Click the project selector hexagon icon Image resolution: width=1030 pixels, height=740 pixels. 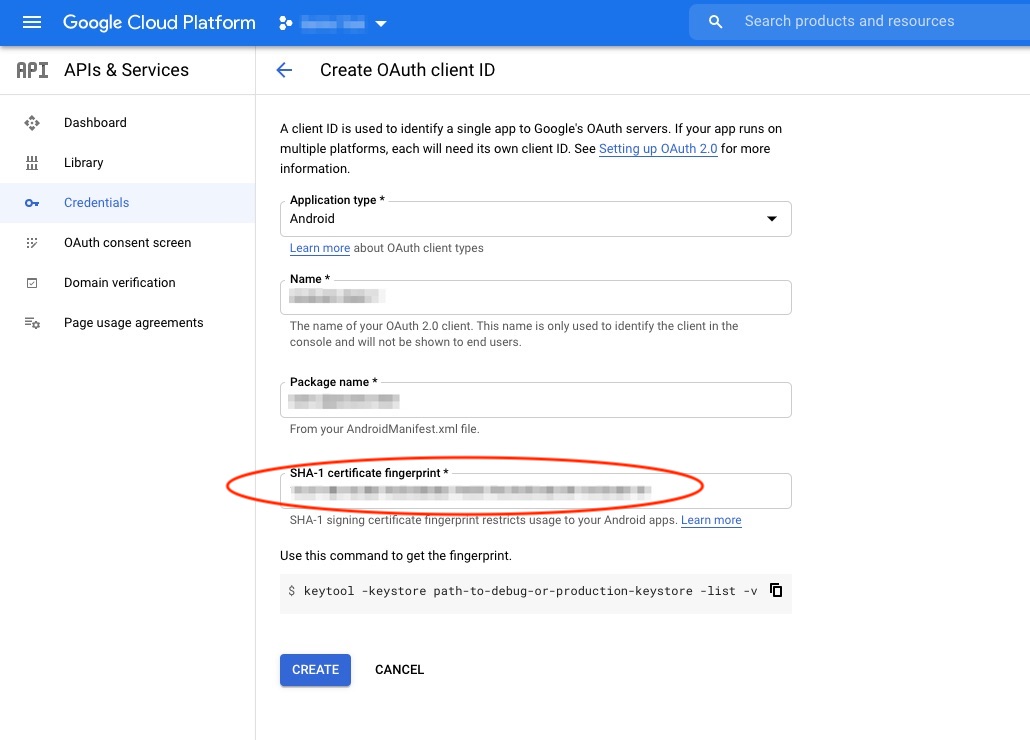(286, 23)
